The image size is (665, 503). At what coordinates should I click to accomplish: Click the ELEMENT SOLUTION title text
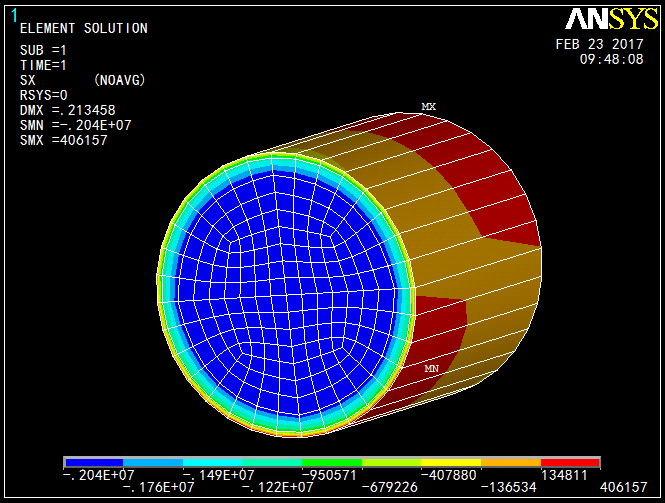pyautogui.click(x=83, y=29)
